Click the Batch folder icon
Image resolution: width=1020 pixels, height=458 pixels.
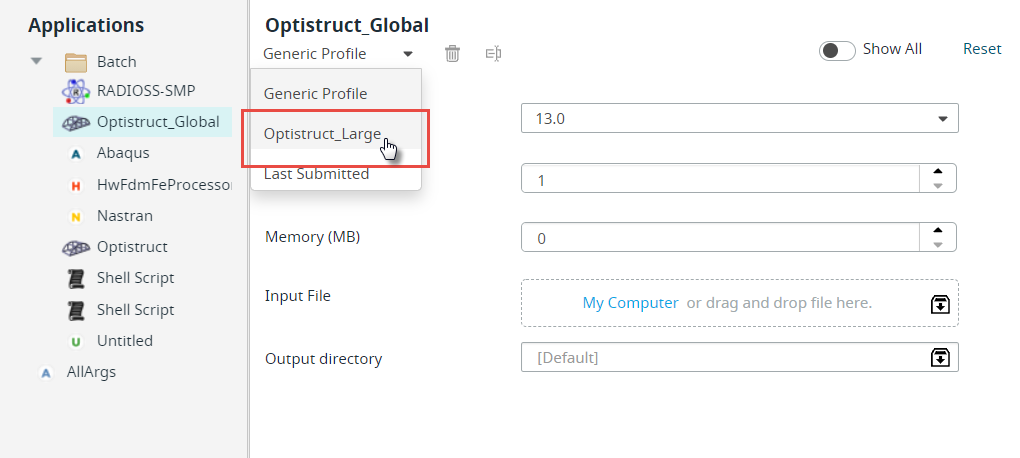(x=75, y=62)
